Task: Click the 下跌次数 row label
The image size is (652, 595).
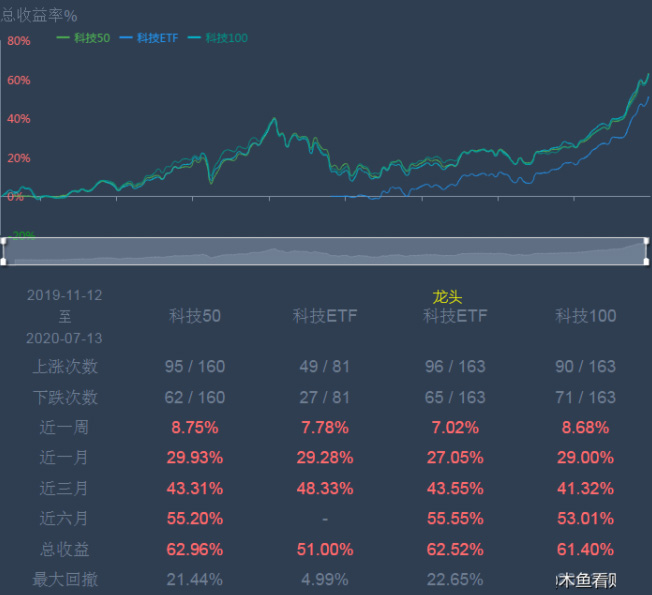Action: click(64, 397)
